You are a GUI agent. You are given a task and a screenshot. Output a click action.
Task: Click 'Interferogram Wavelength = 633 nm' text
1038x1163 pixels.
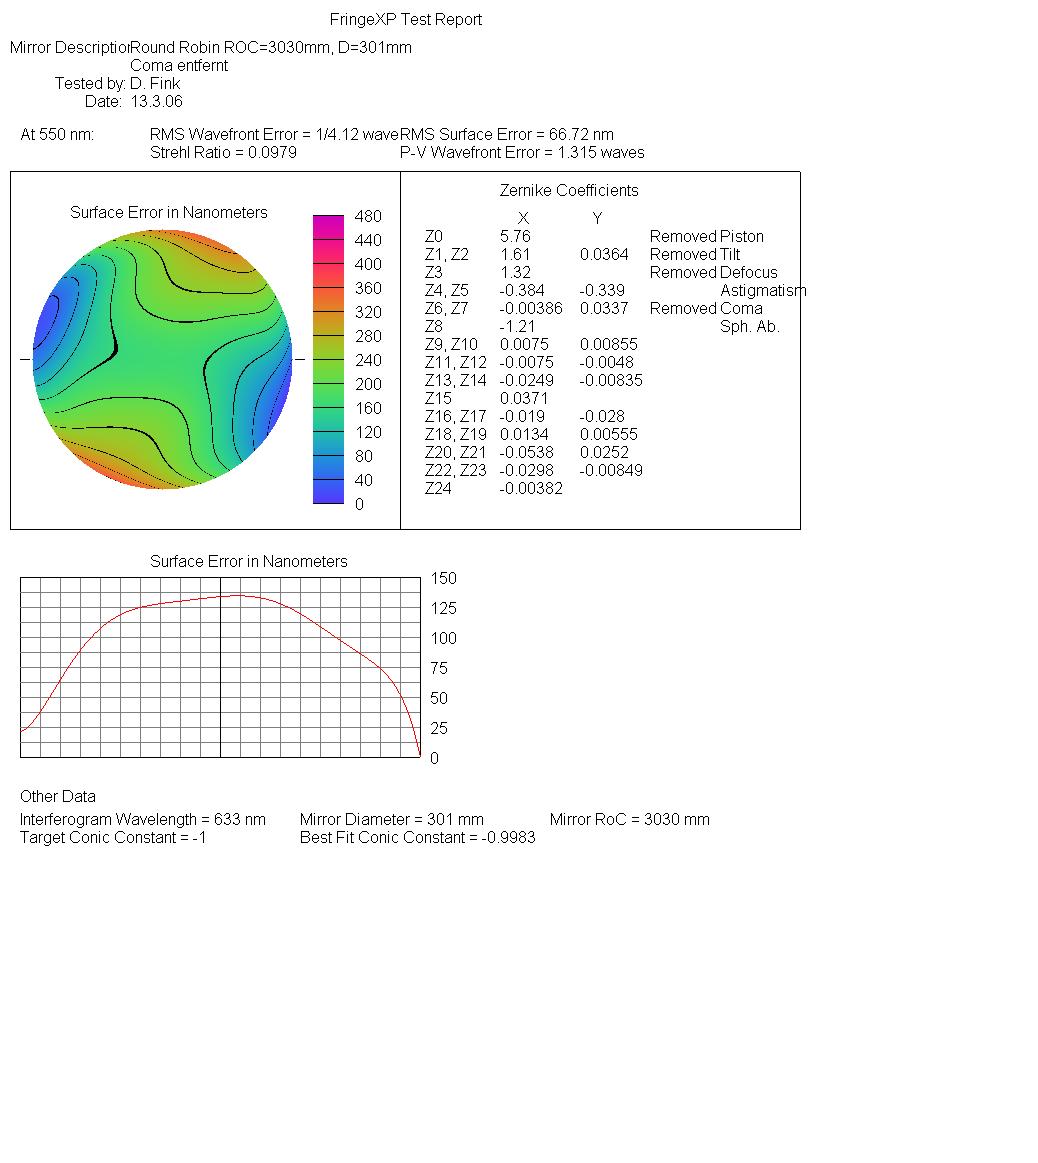point(142,820)
